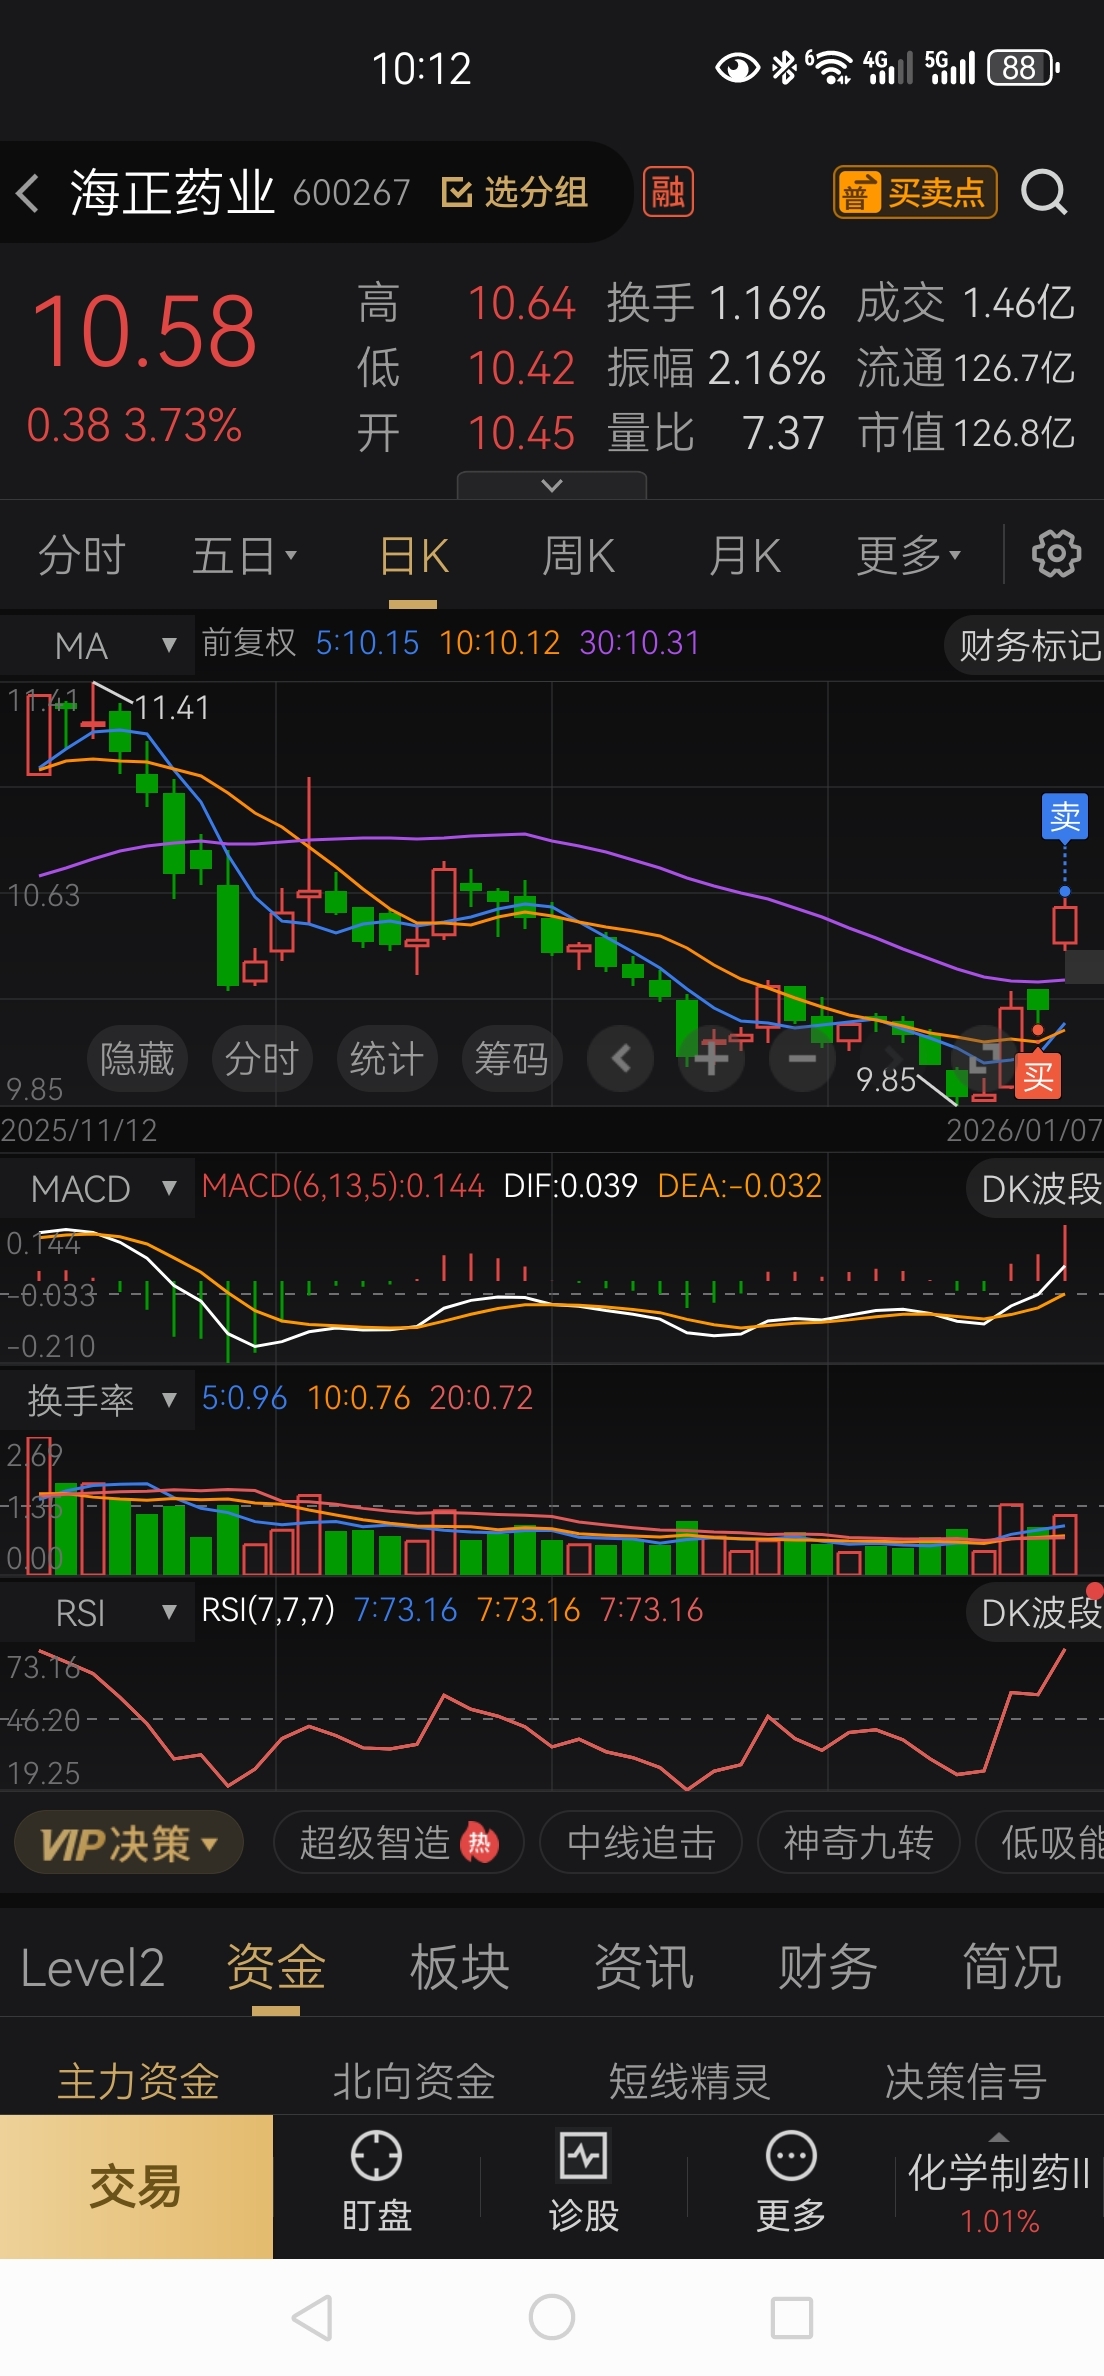The height and width of the screenshot is (2376, 1104).
Task: Tap the 30:10.31 MA30 value
Action: pyautogui.click(x=640, y=642)
